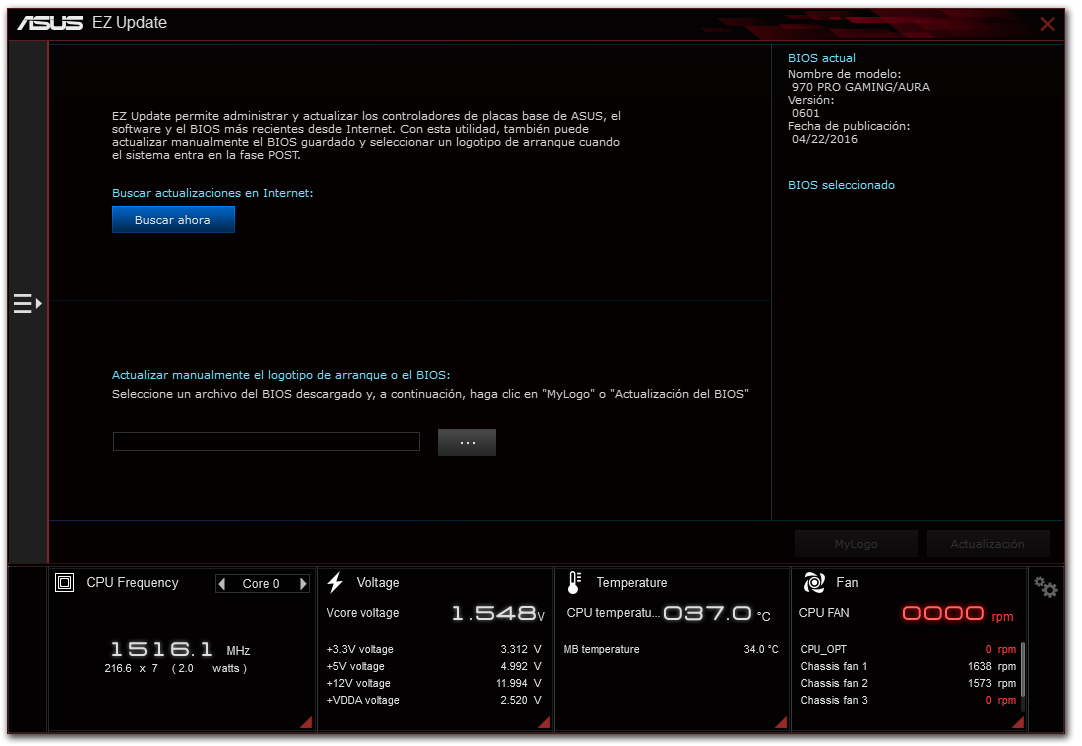Click model name '970 PRO GAMING/AURA'

860,88
